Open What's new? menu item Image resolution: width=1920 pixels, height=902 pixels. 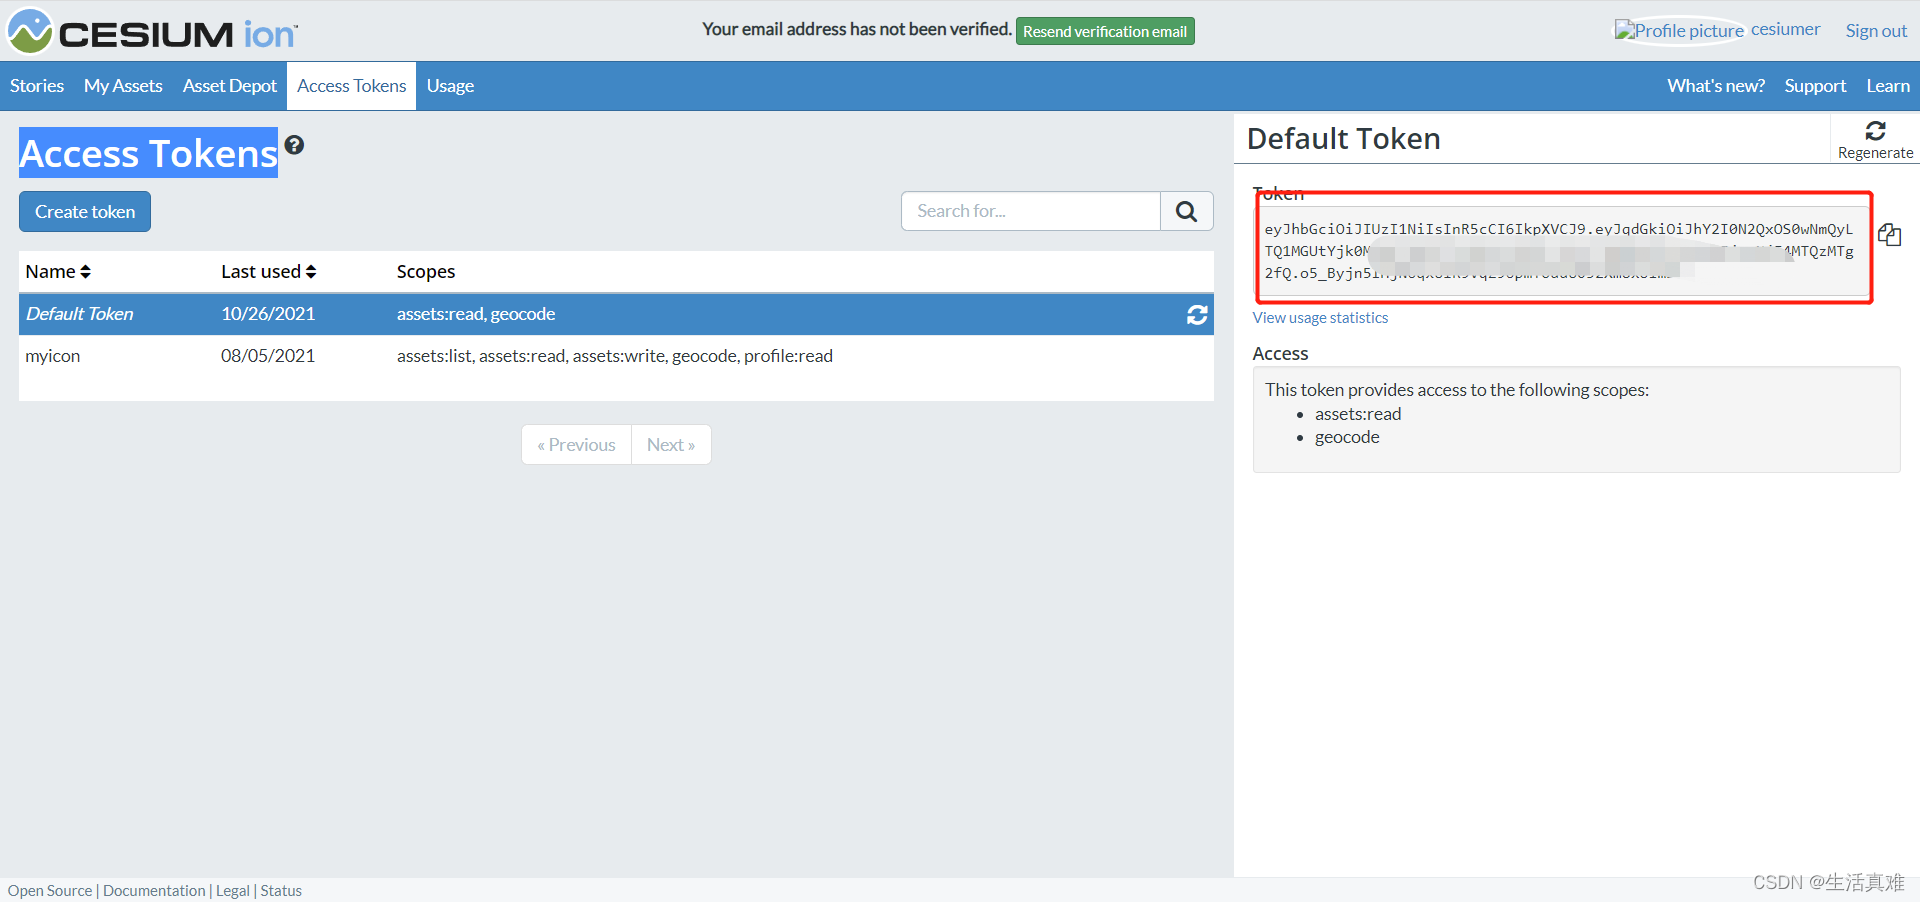pos(1716,86)
